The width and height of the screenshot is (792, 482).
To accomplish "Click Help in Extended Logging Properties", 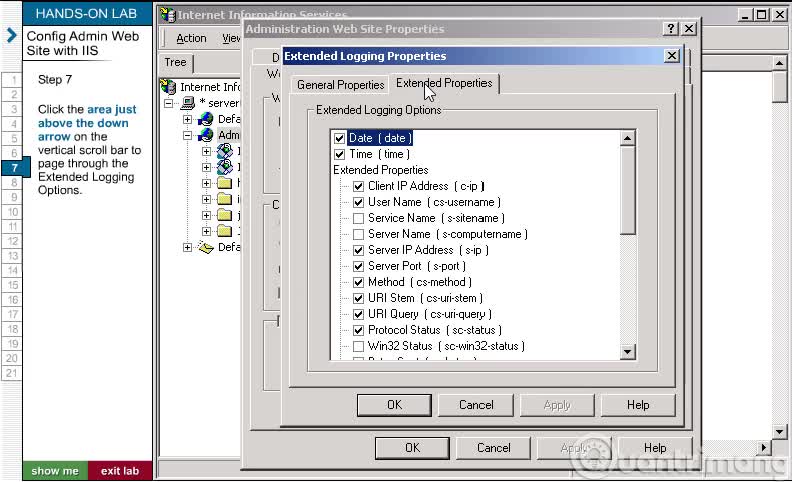I will [638, 405].
